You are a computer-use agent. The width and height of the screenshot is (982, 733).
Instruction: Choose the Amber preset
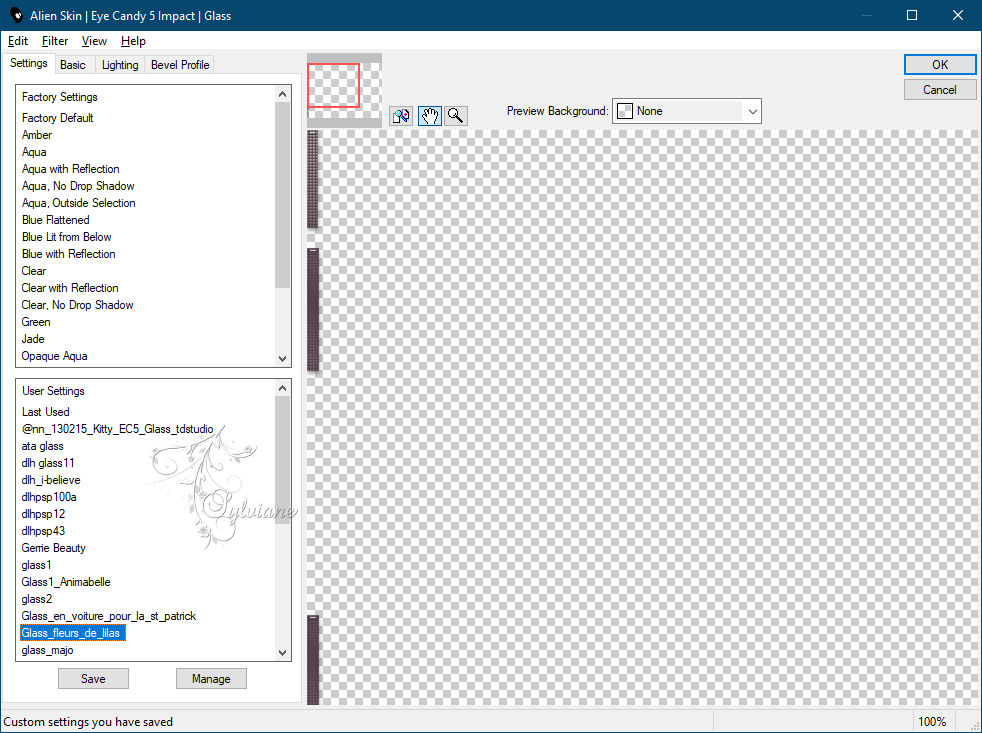pyautogui.click(x=37, y=135)
